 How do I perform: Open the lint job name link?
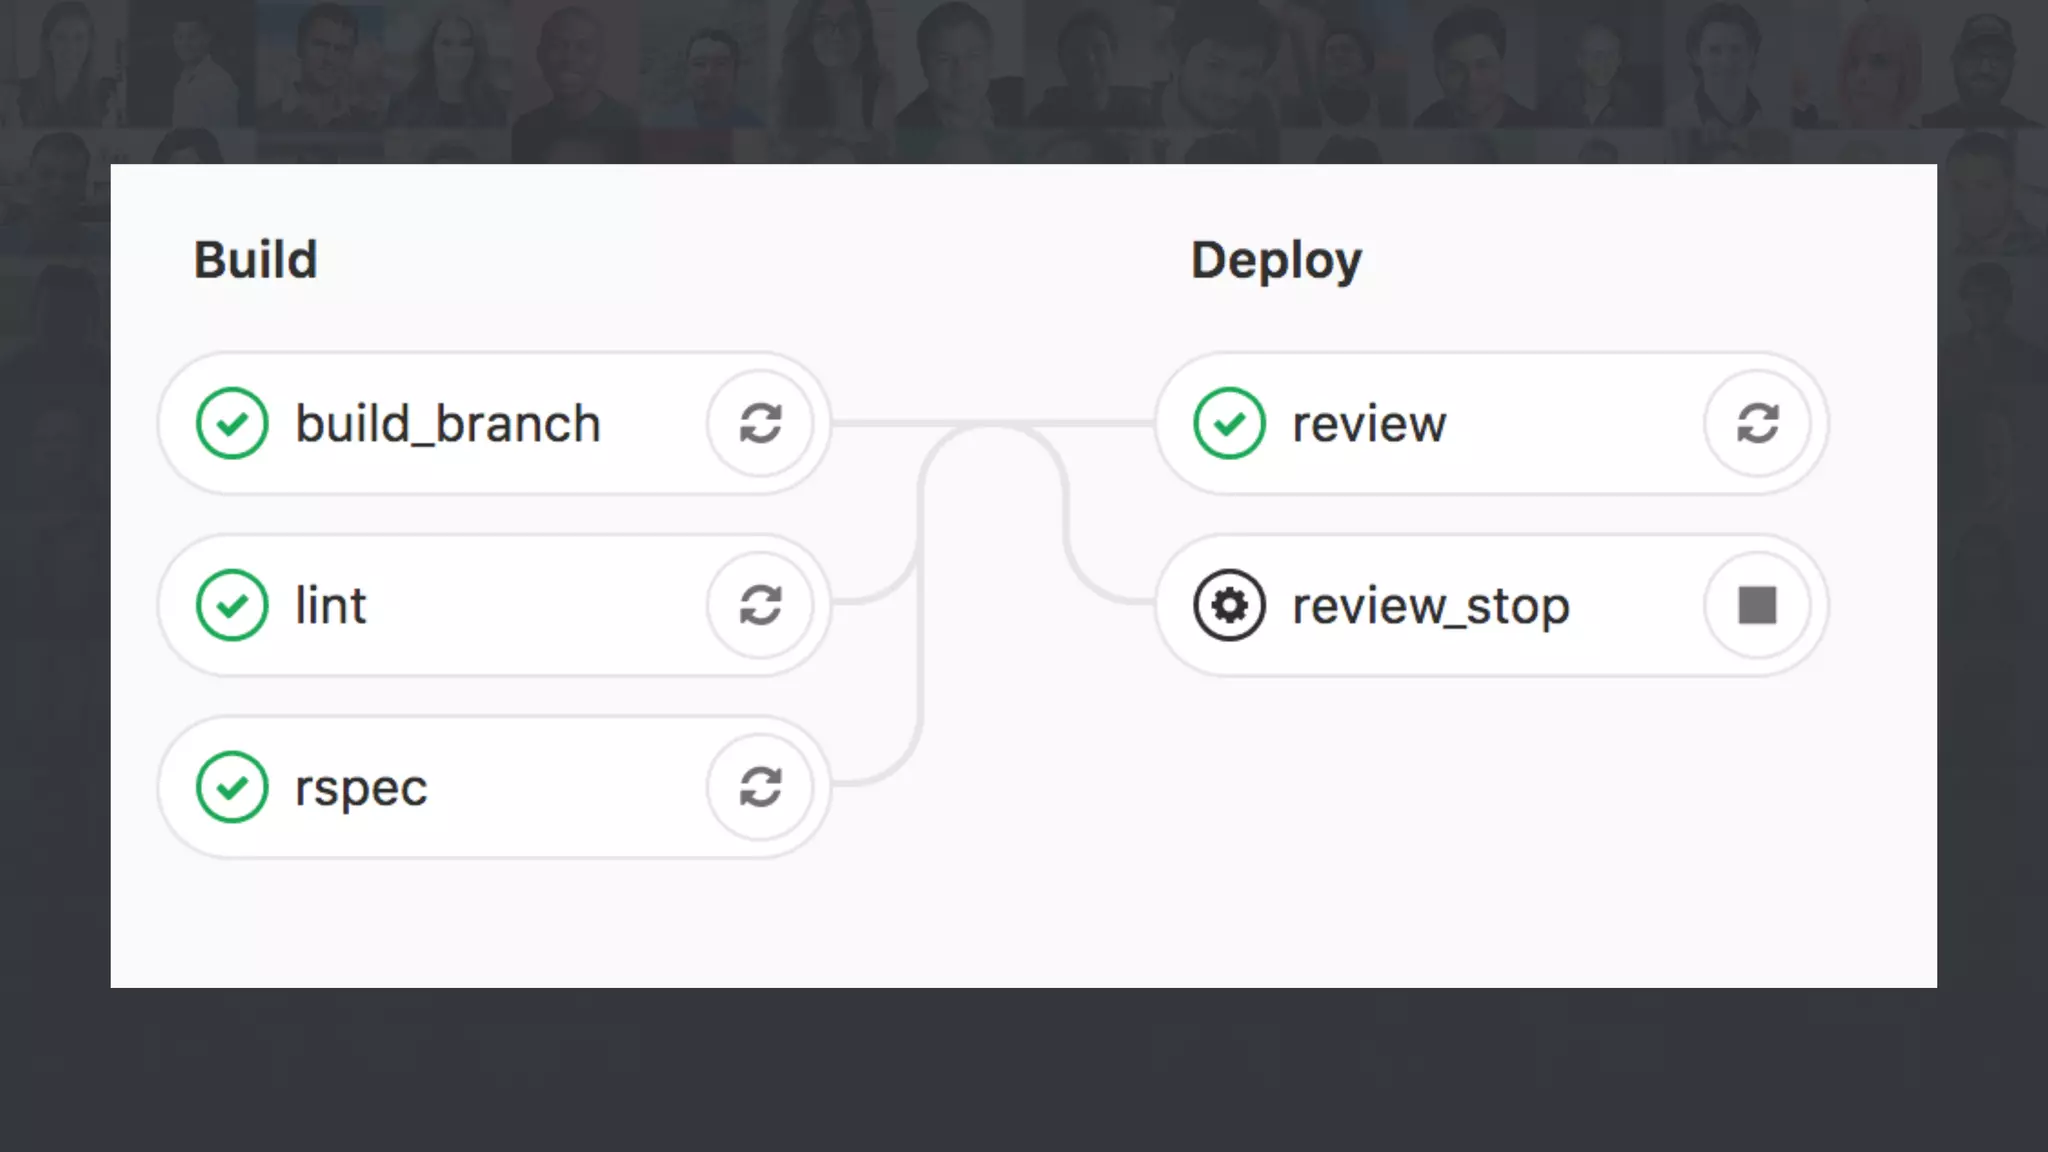(x=330, y=606)
